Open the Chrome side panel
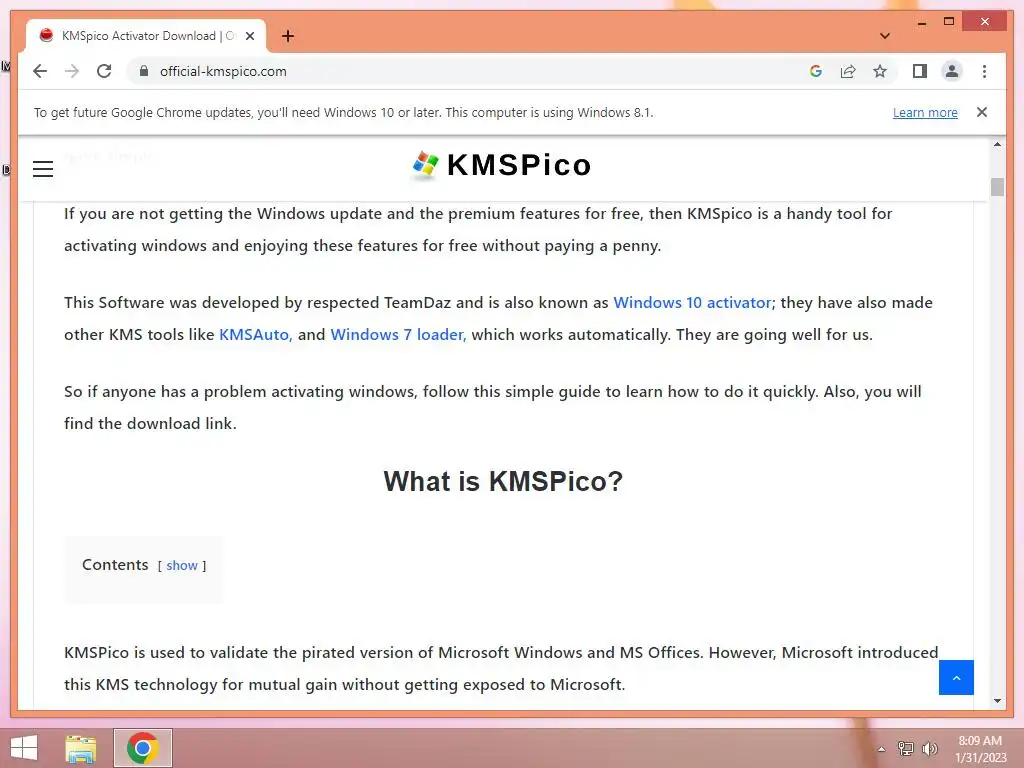The width and height of the screenshot is (1024, 768). 920,71
